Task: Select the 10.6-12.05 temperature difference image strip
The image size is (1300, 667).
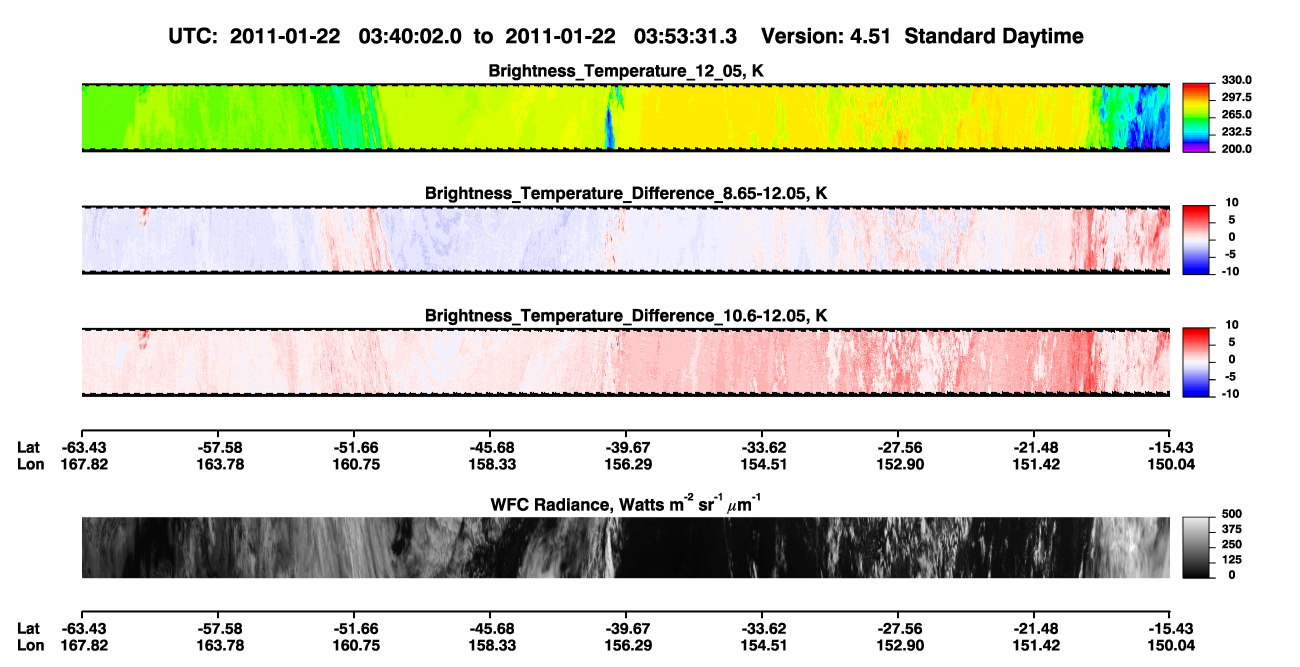Action: pos(625,362)
